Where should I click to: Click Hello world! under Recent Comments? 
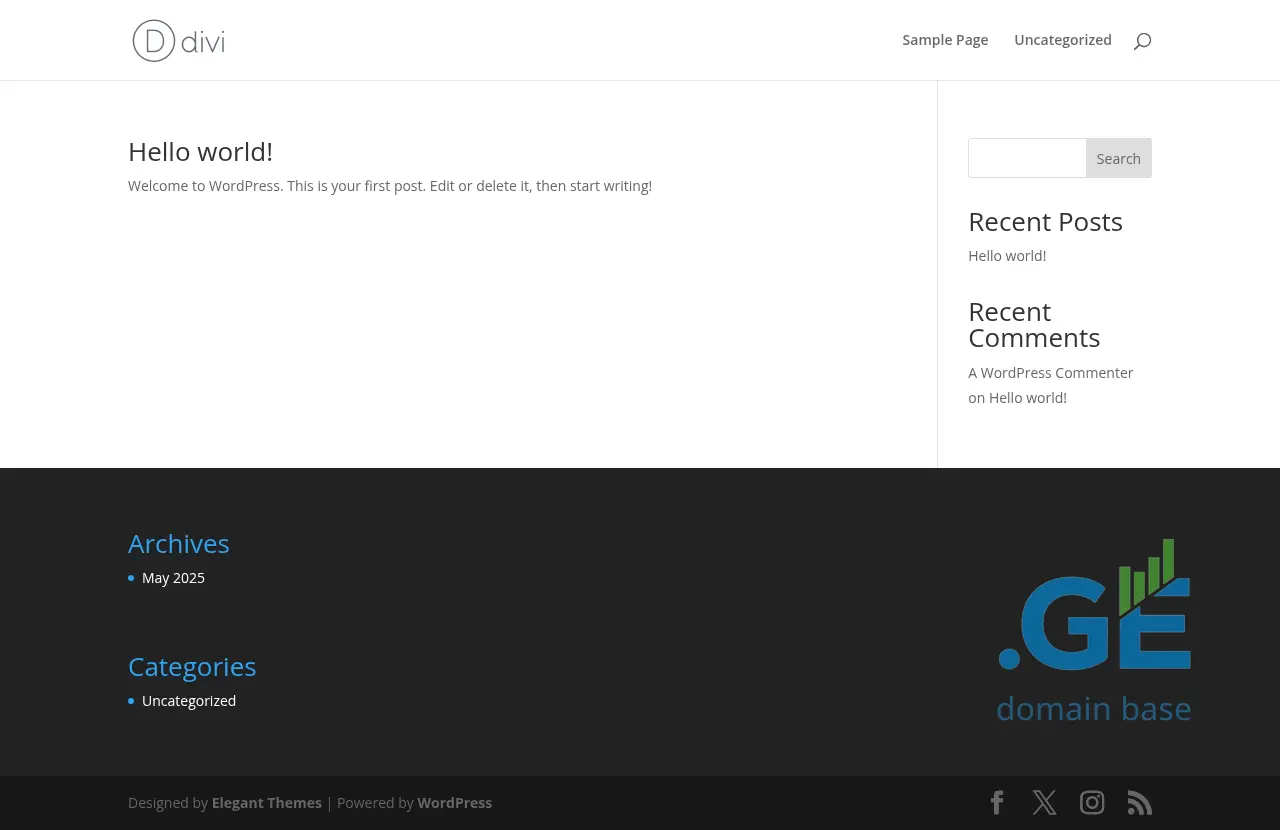1027,398
